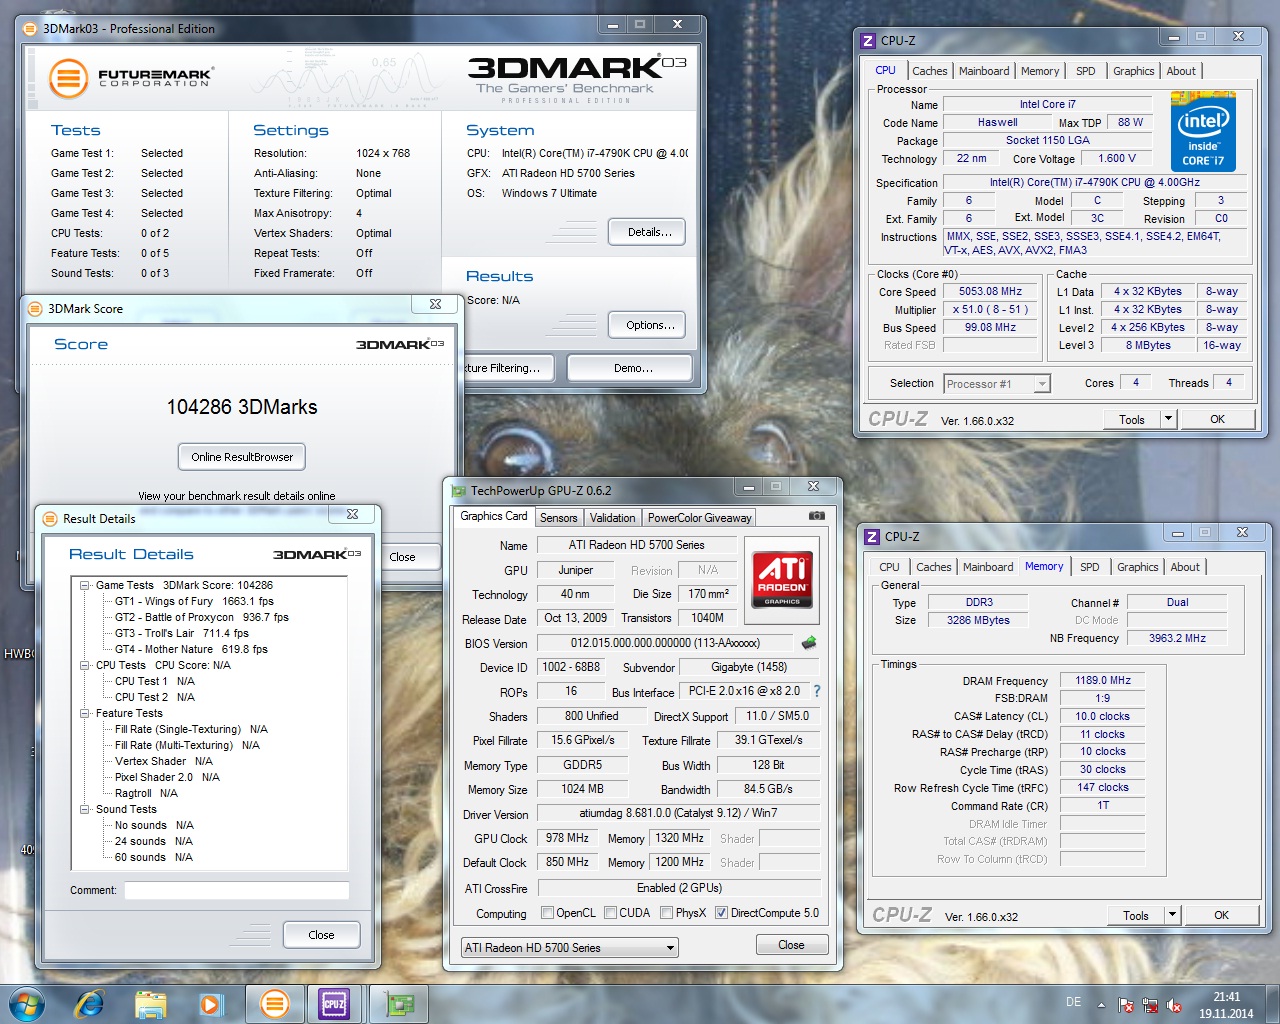Click Tools button in top CPU-Z window
Screen dimensions: 1280x1024
point(1132,419)
